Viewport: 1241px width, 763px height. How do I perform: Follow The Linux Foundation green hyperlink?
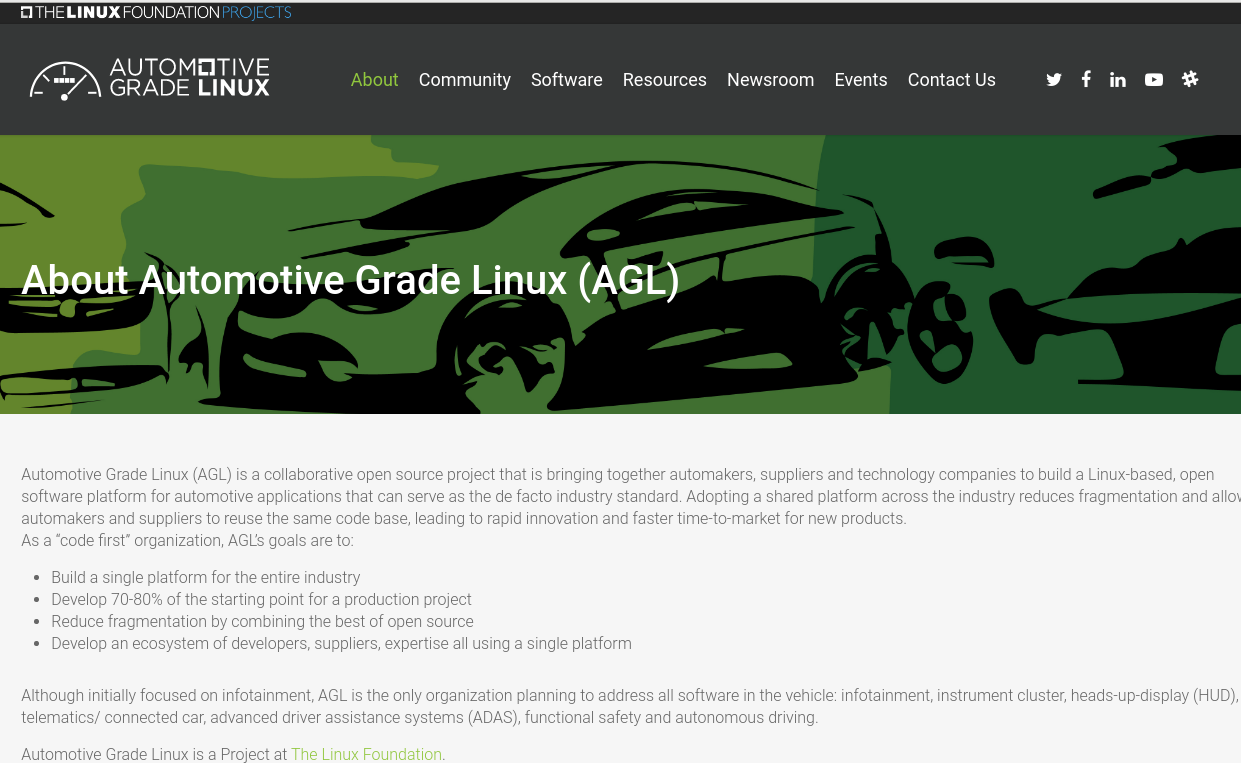coord(366,754)
